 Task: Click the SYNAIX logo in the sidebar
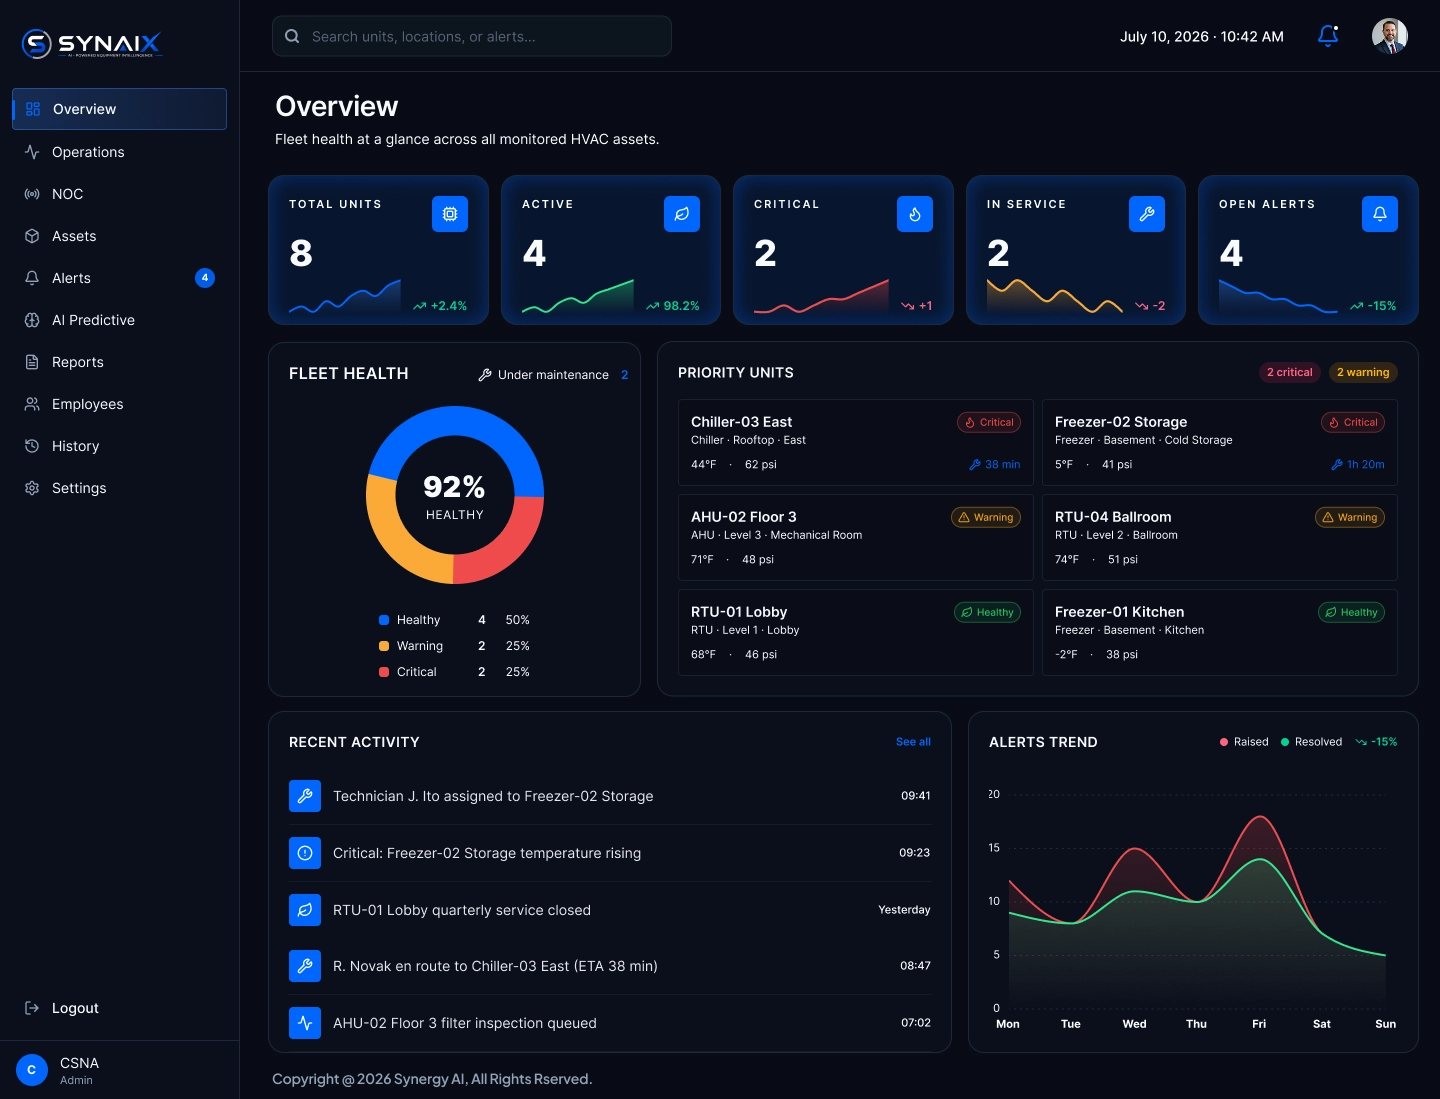click(91, 44)
